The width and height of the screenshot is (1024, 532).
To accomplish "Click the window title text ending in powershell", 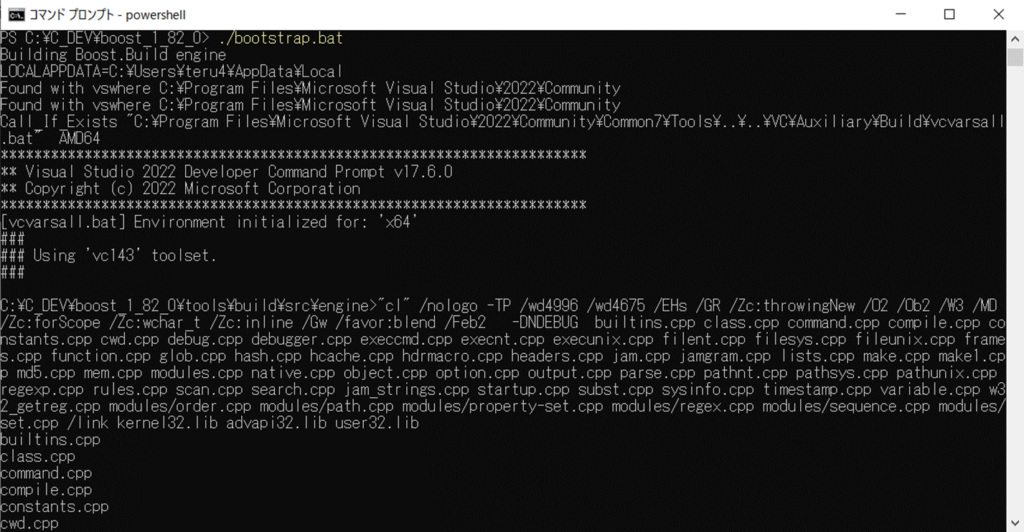I will (x=106, y=14).
